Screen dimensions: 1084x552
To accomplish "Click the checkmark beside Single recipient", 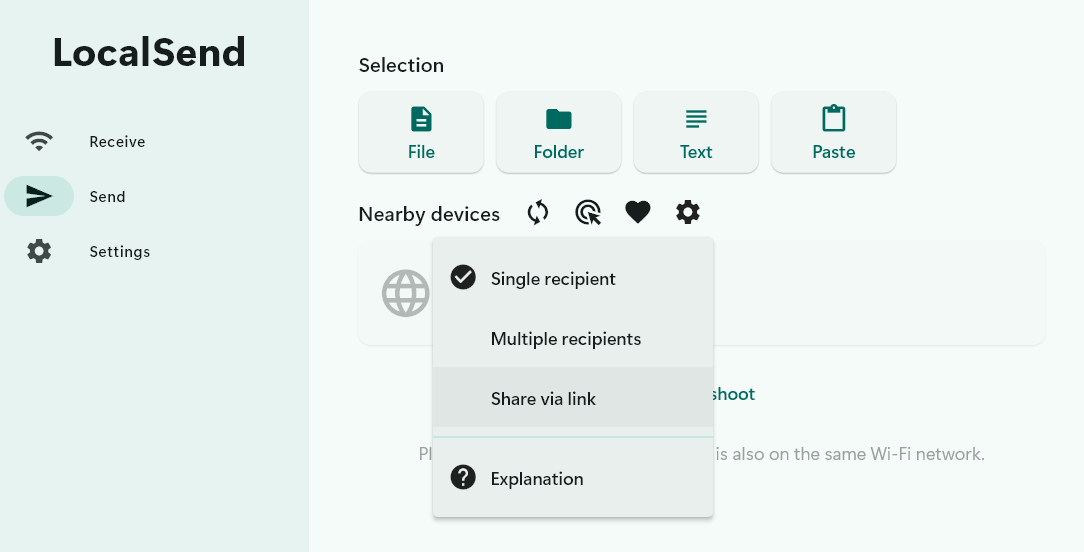I will [463, 278].
